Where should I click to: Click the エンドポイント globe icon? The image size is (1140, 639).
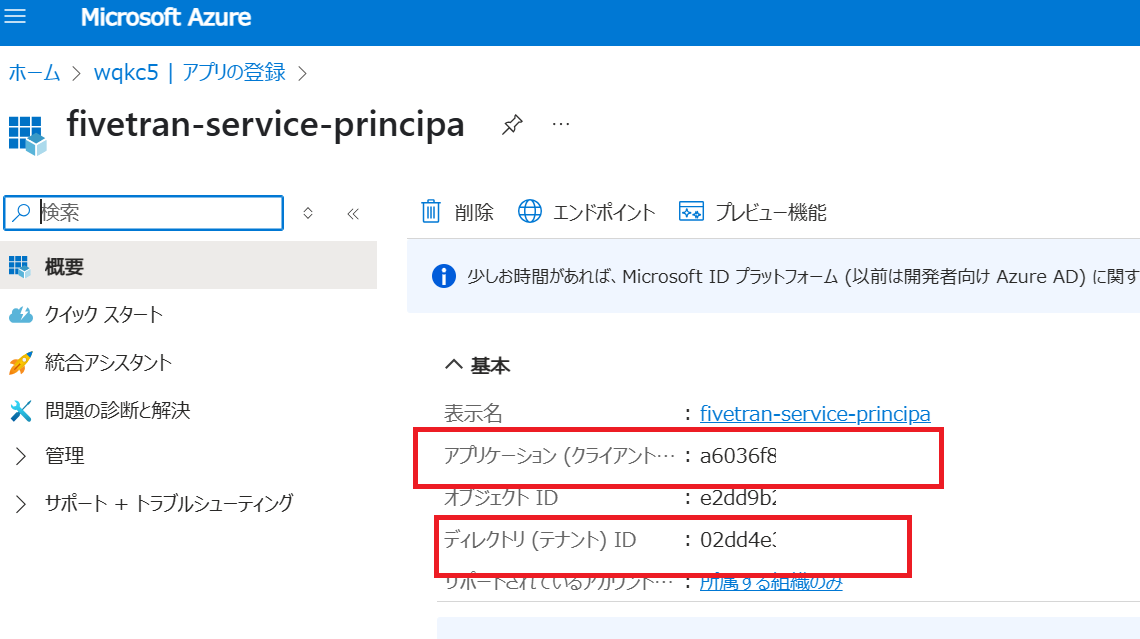529,212
